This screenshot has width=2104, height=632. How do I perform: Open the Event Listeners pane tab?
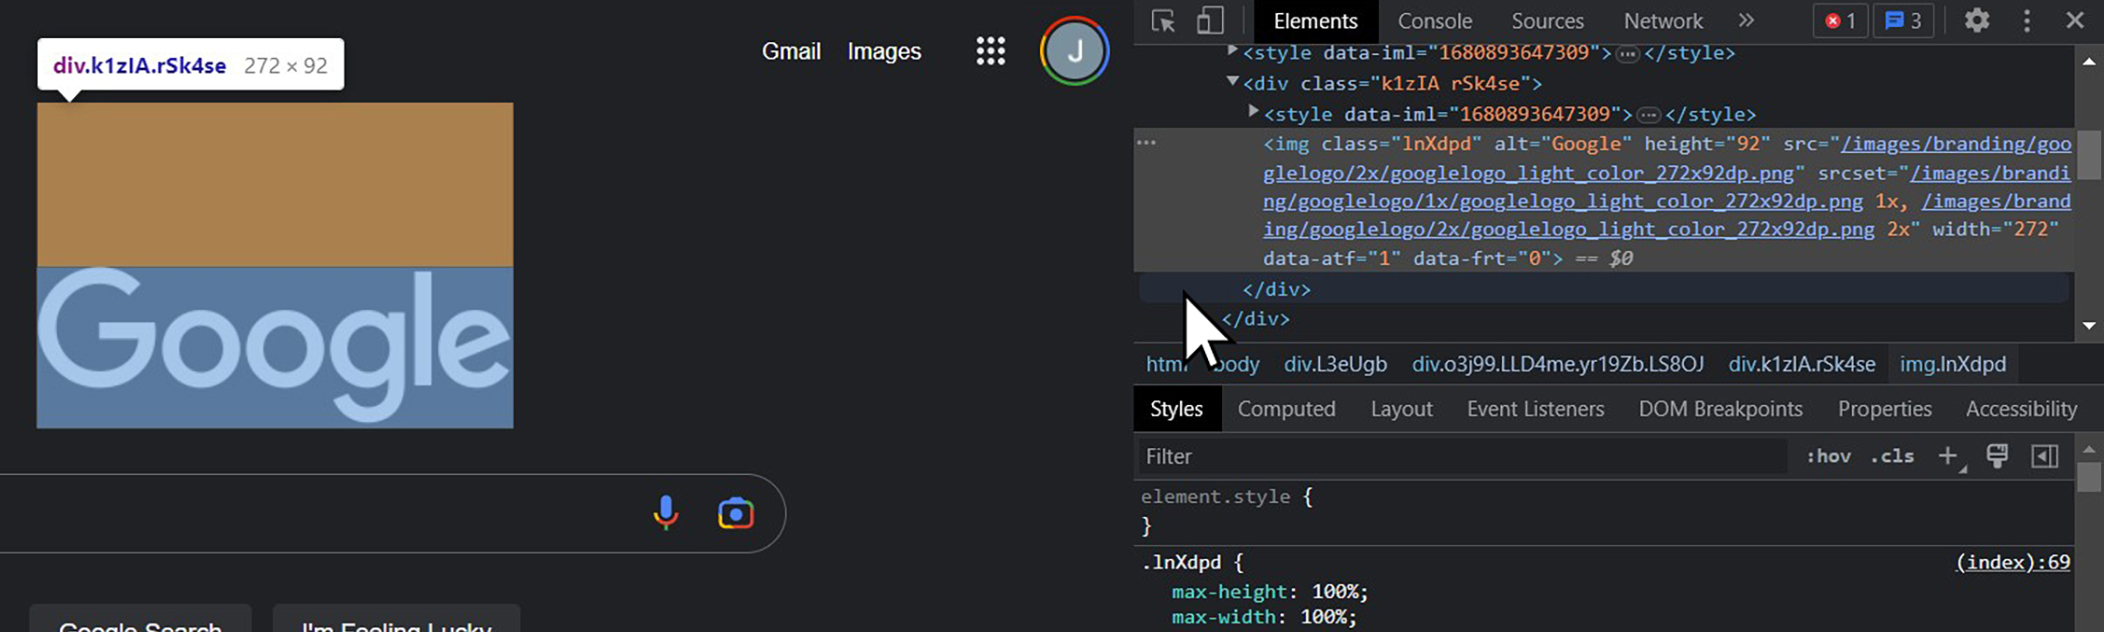(x=1535, y=409)
